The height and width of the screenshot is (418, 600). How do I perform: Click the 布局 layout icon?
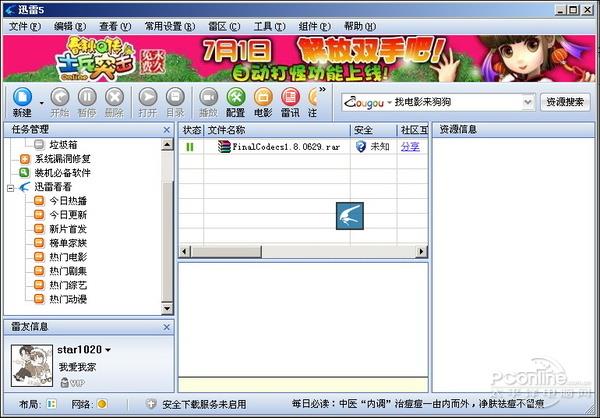click(x=51, y=404)
